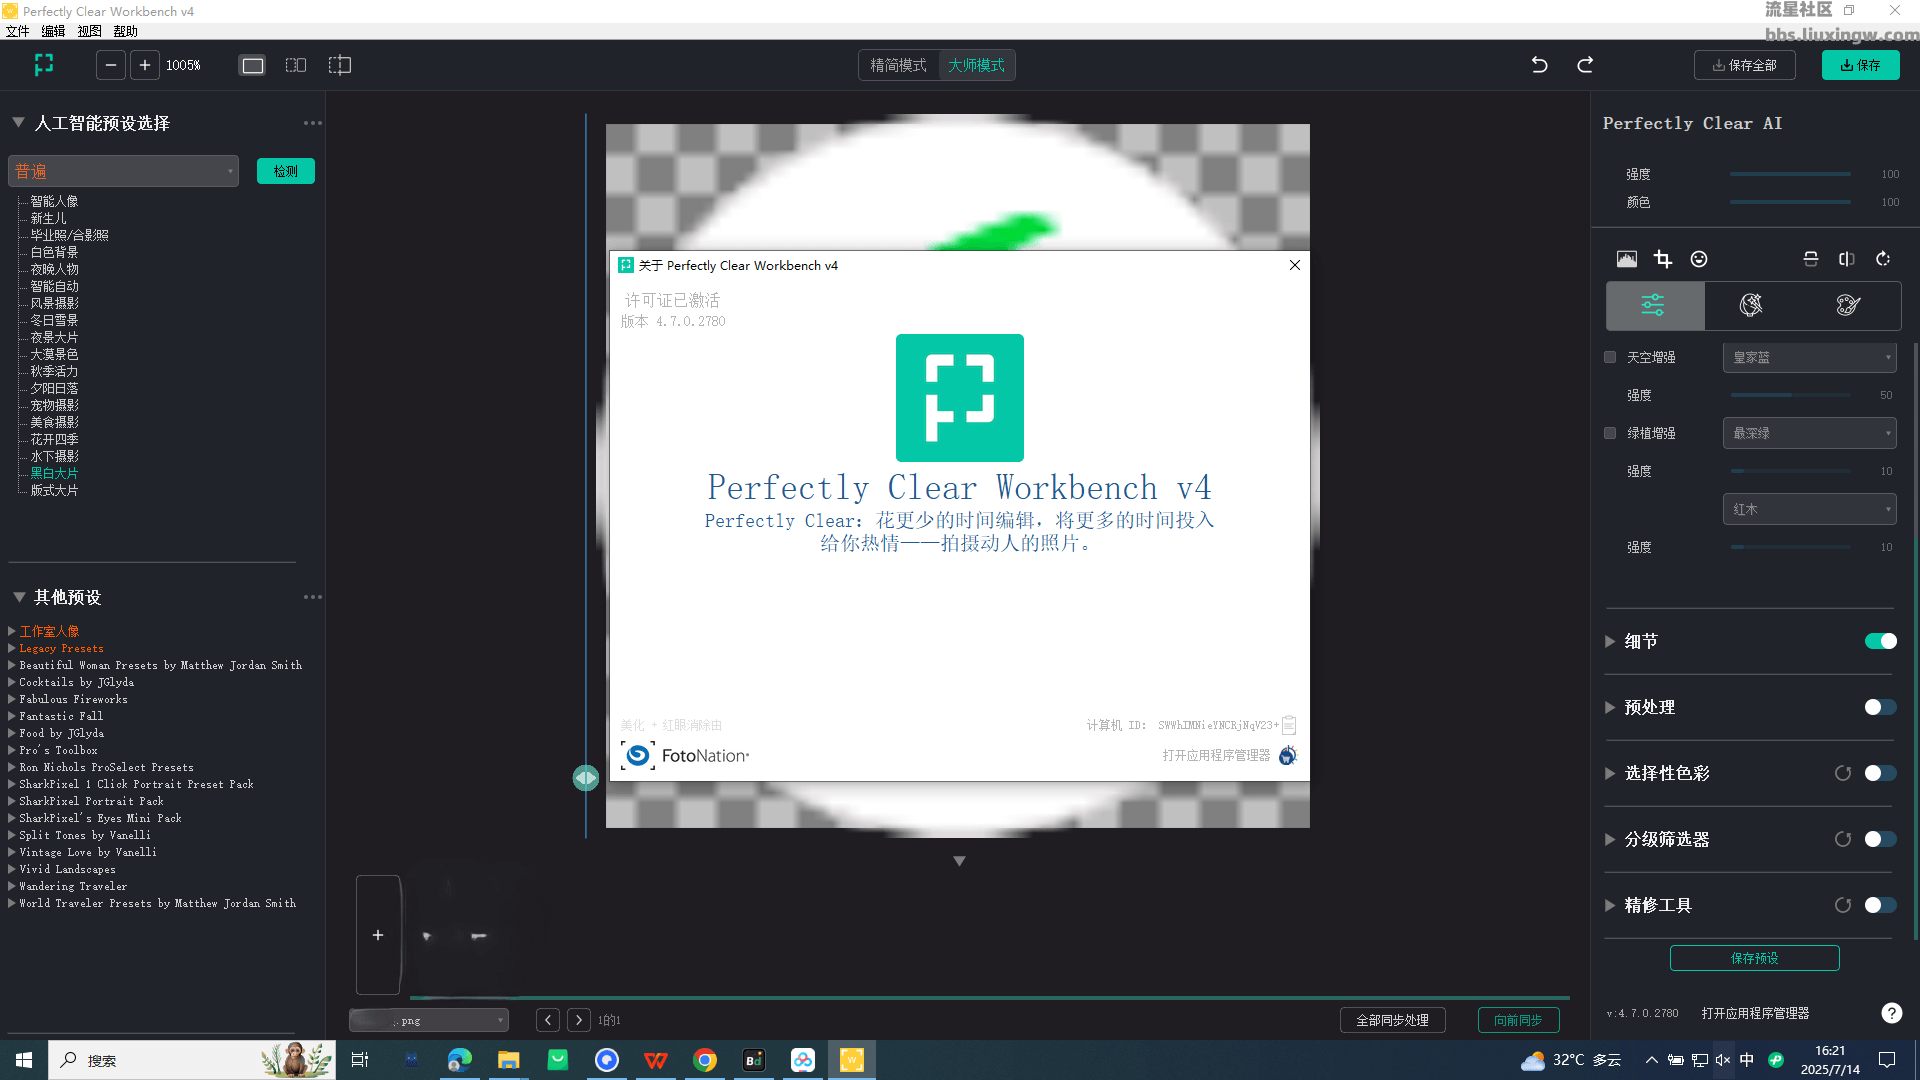Go to next image arrow
The height and width of the screenshot is (1080, 1920).
[579, 1020]
